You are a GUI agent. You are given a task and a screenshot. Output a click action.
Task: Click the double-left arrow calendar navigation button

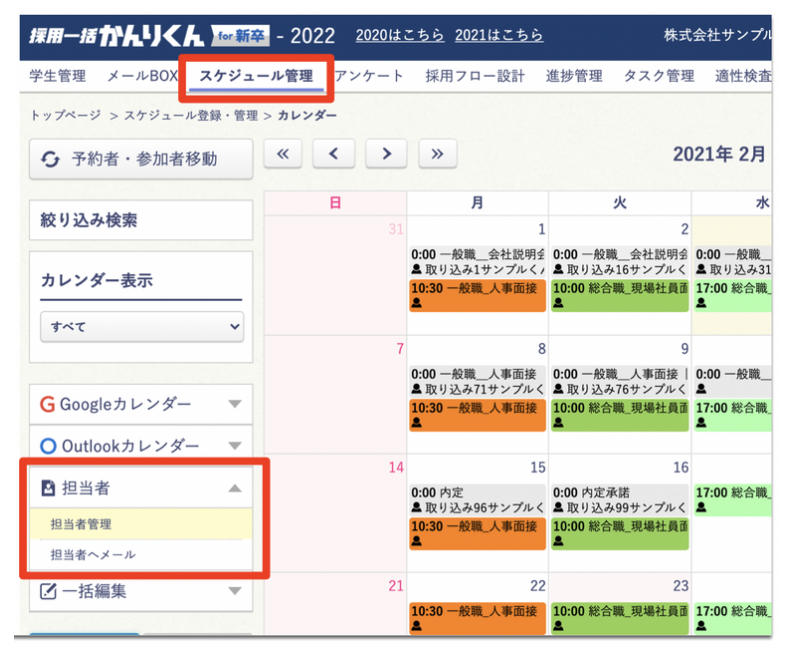click(x=283, y=154)
